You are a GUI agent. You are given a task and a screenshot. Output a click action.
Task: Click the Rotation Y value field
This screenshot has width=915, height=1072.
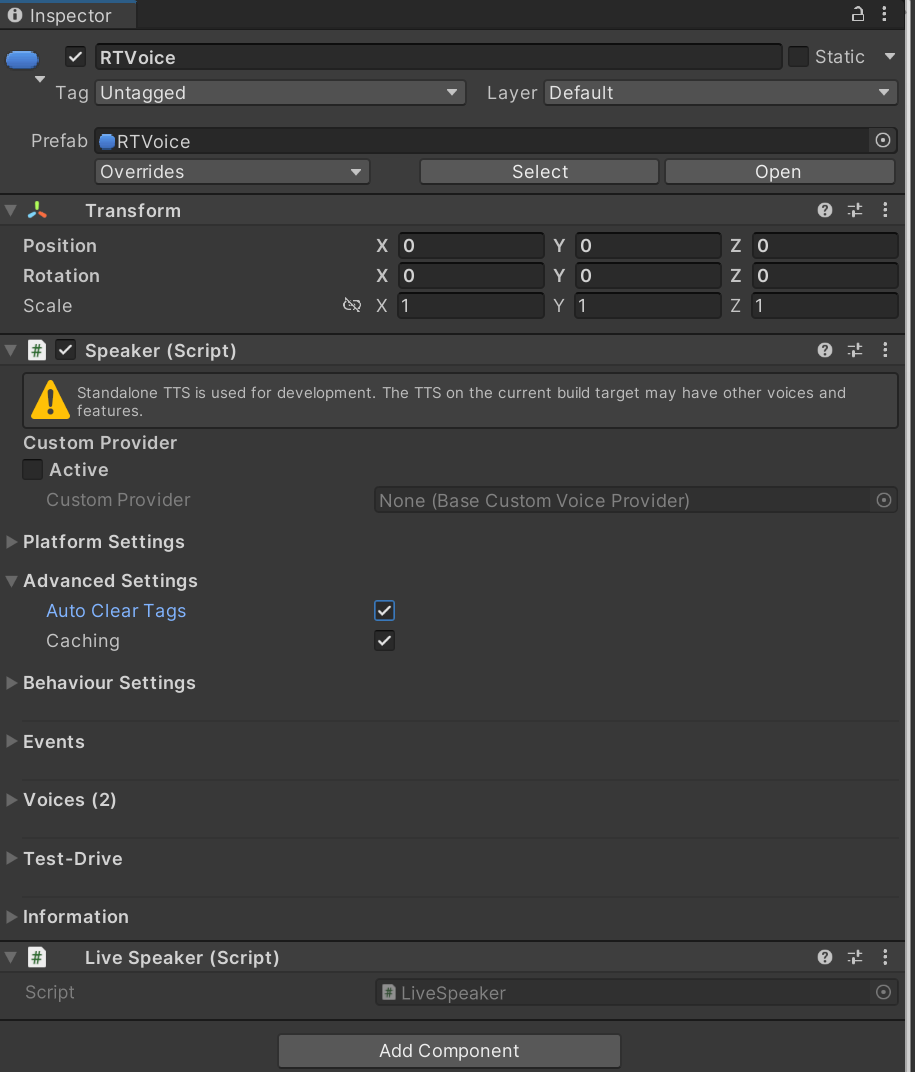tap(648, 276)
